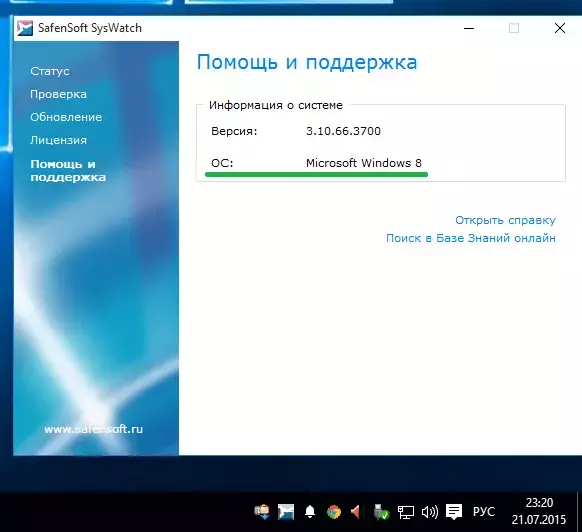The height and width of the screenshot is (532, 582).
Task: Click the briefcase download tray icon
Action: click(x=262, y=512)
